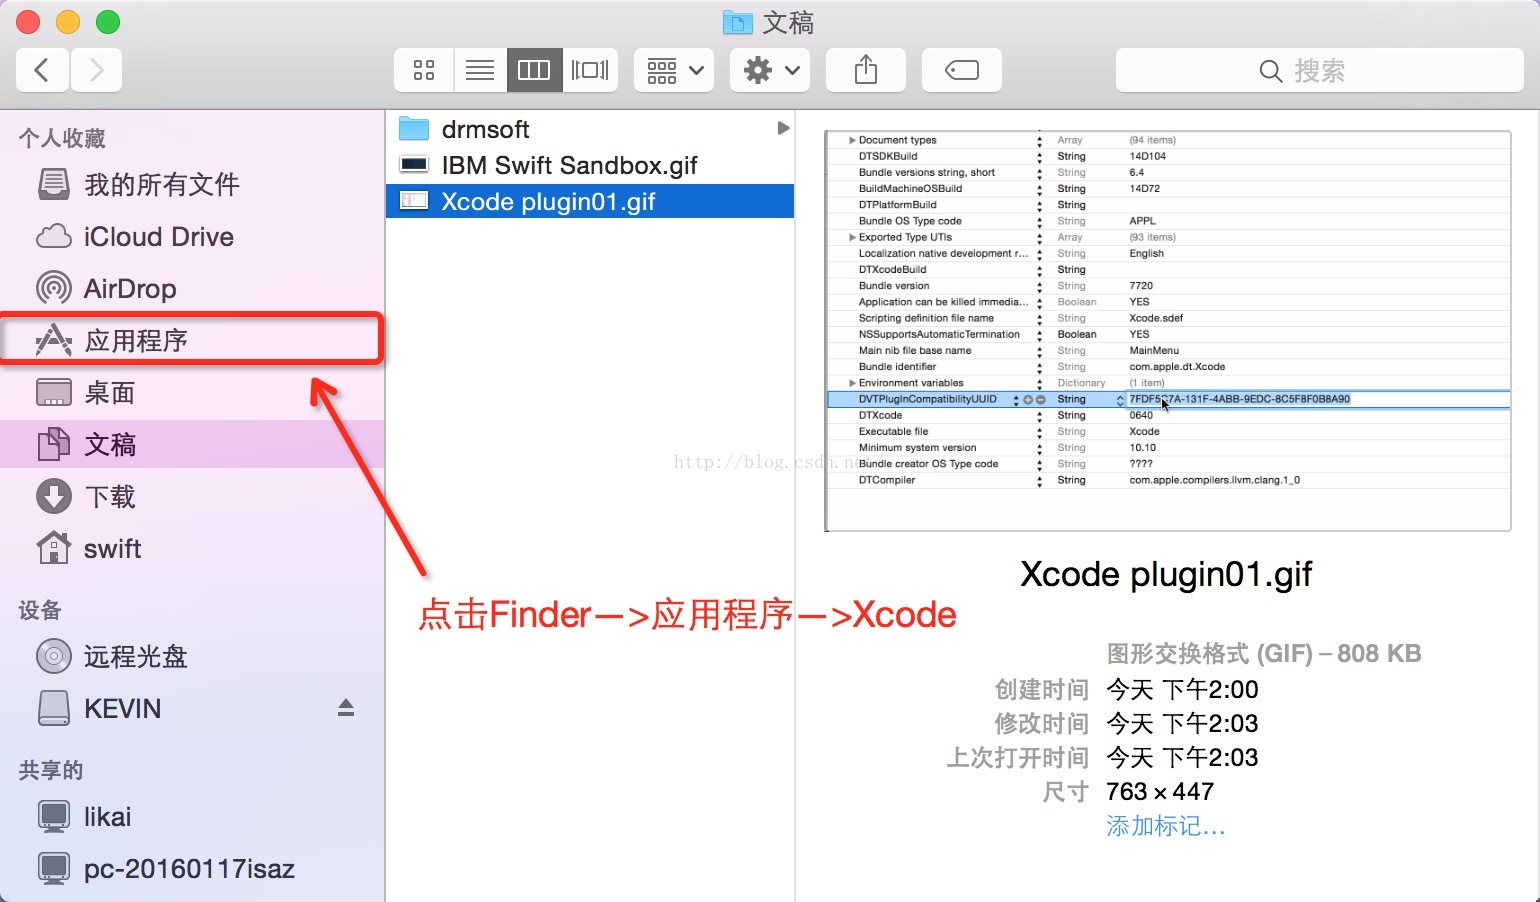
Task: Switch to list view
Action: pos(480,70)
